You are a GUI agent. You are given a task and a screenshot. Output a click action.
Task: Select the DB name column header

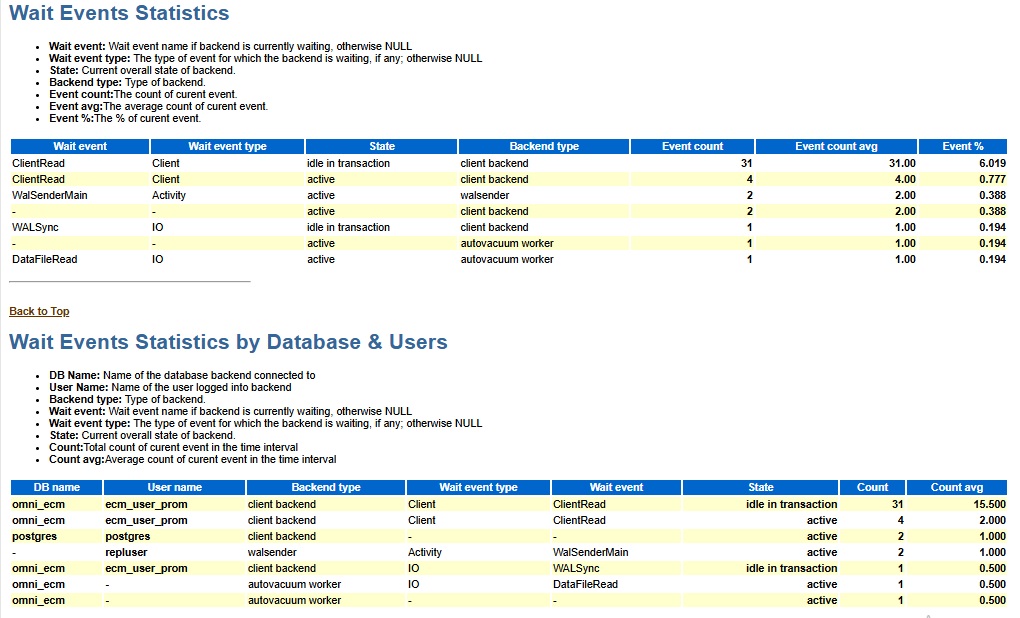click(56, 487)
